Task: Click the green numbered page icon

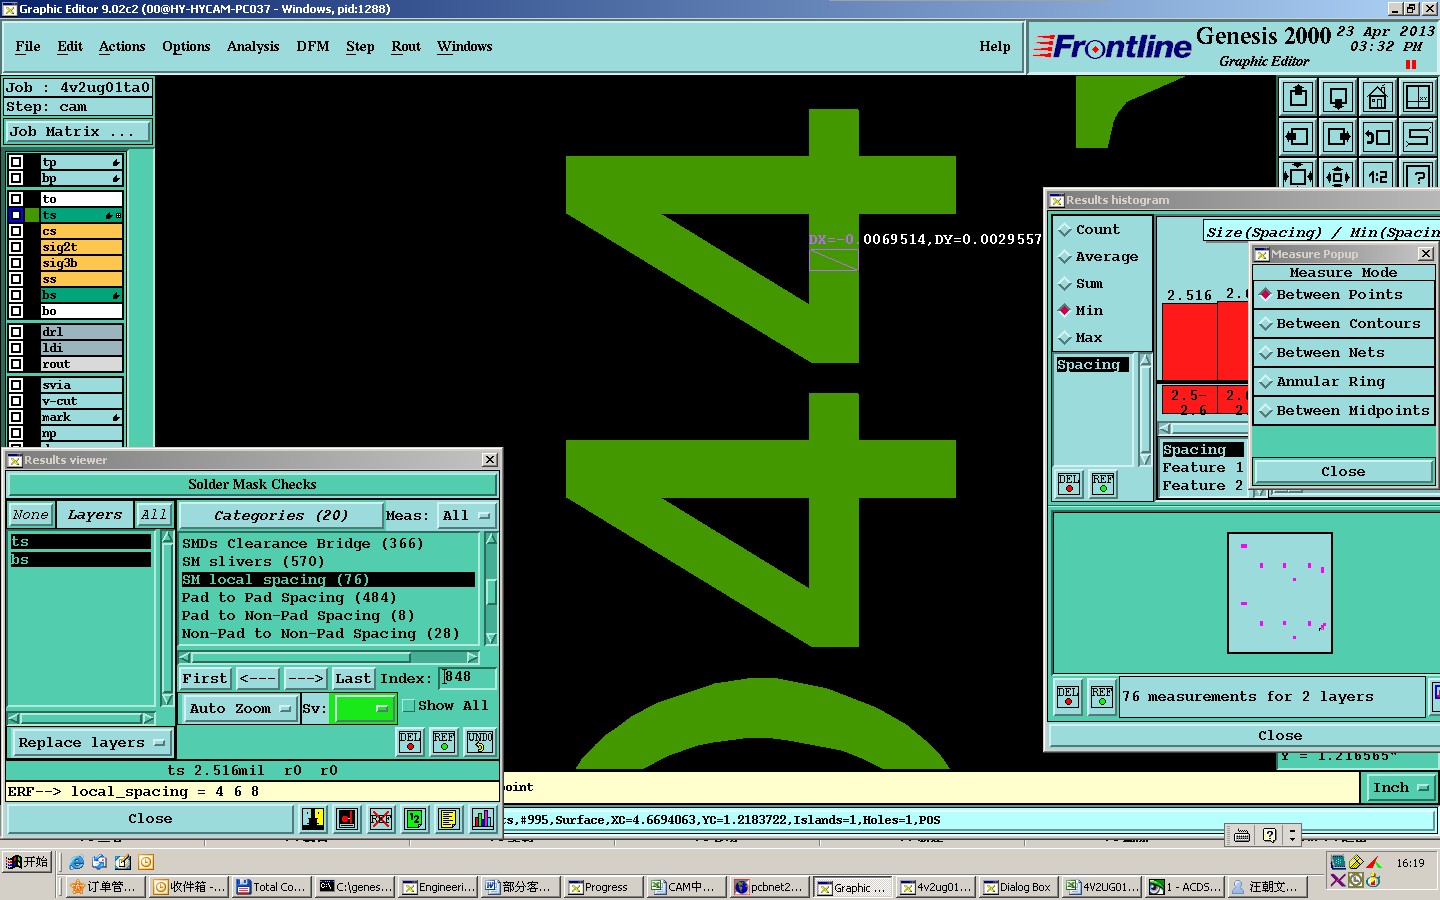Action: pos(415,819)
